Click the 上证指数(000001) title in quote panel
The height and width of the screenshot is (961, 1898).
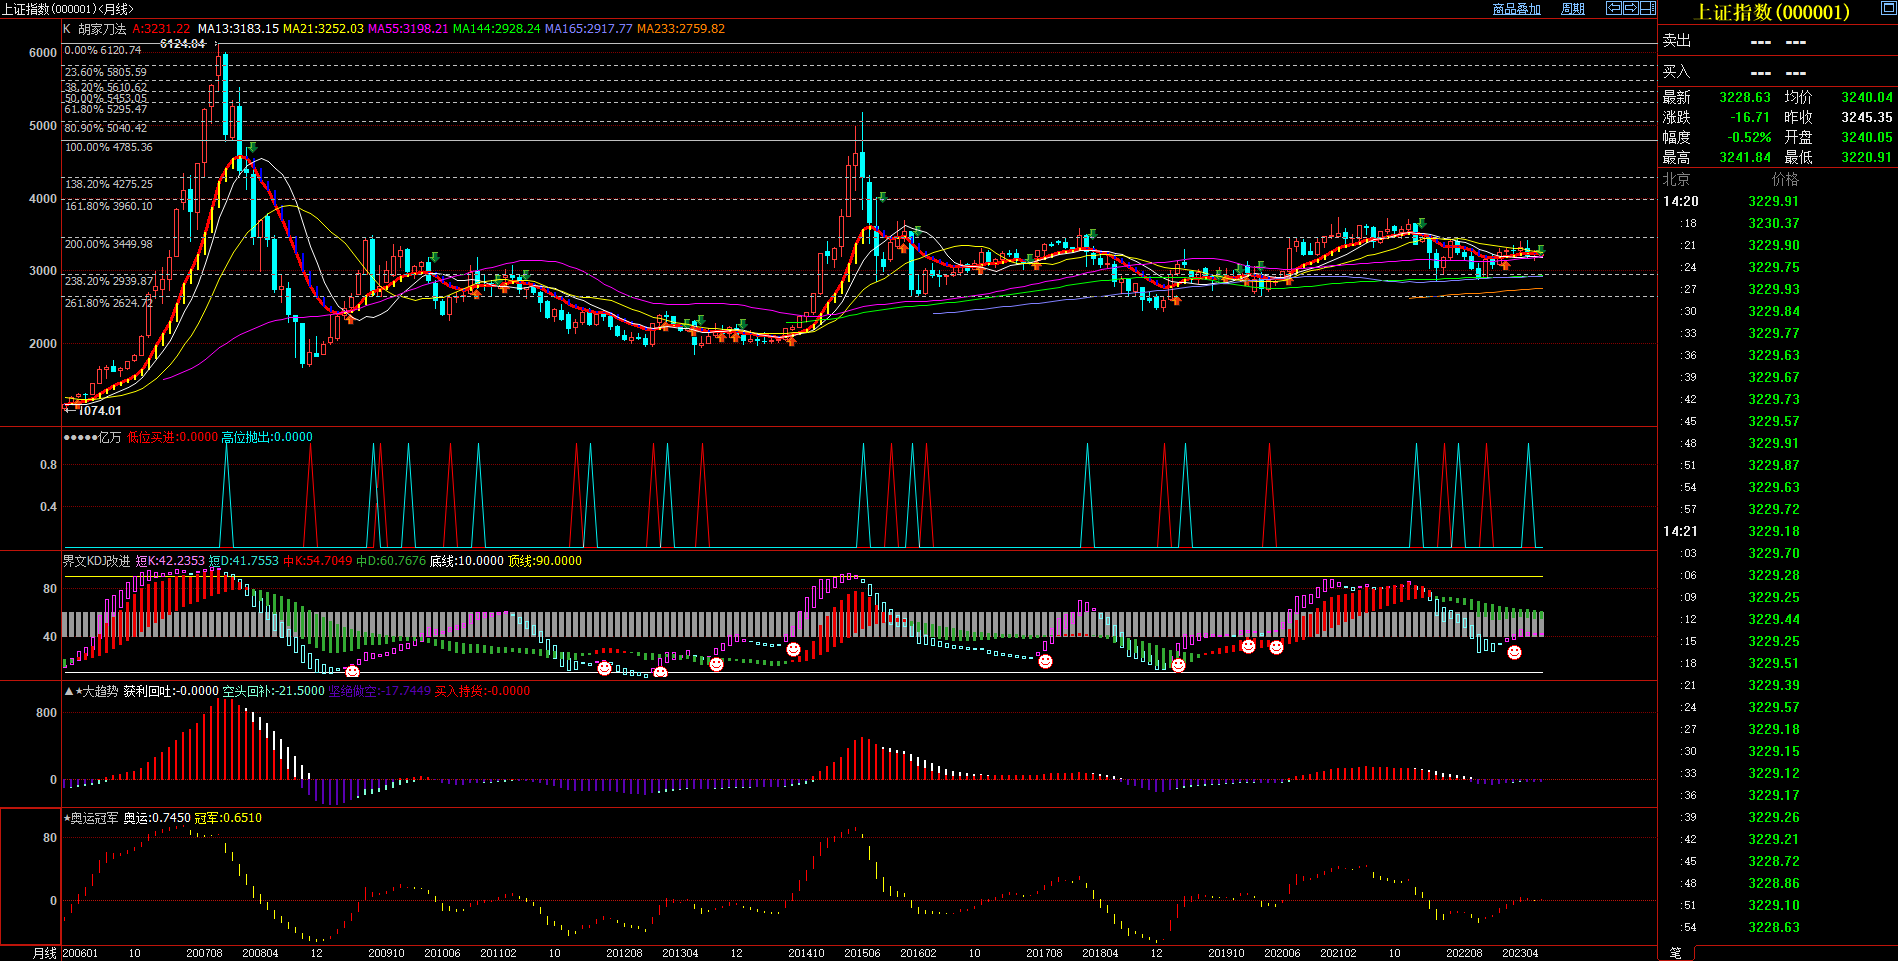pyautogui.click(x=1772, y=12)
